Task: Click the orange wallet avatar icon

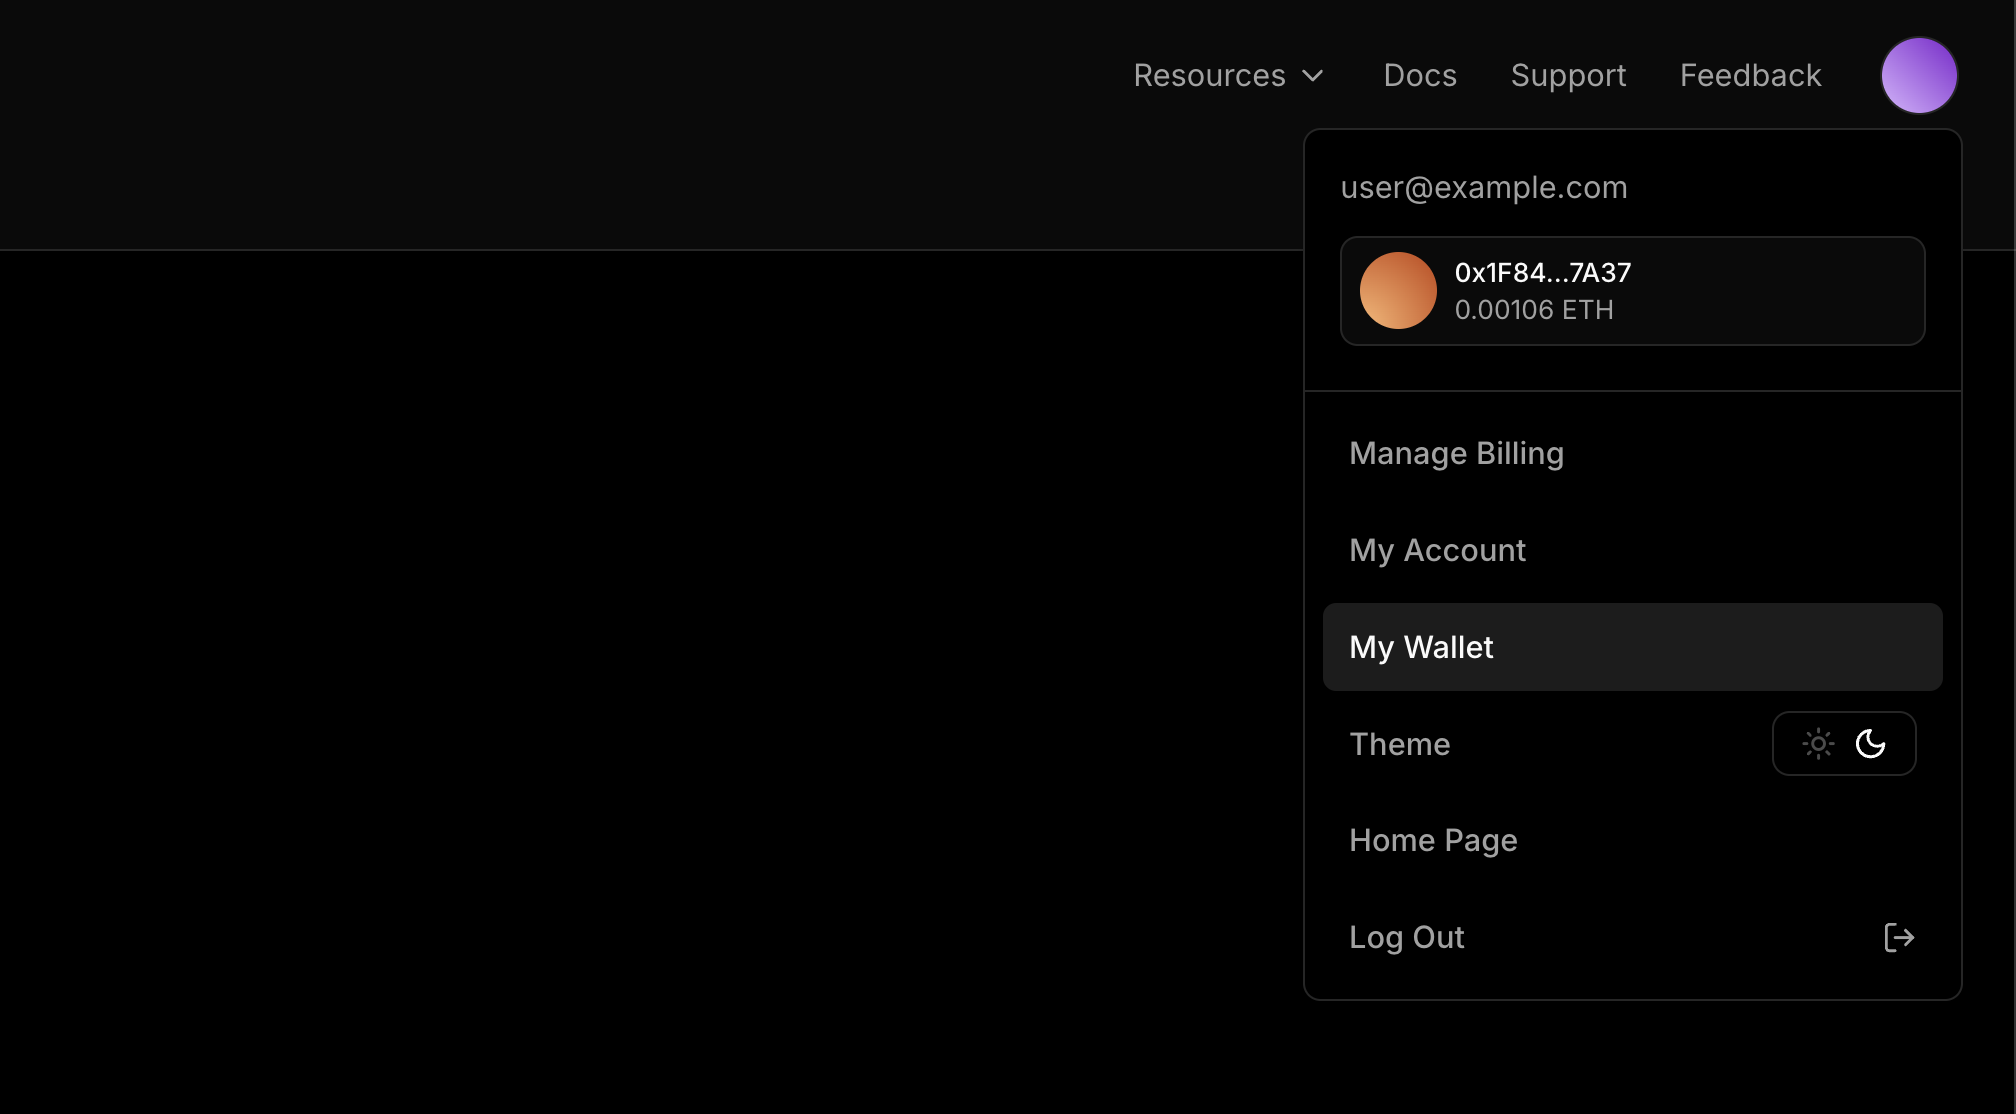Action: pyautogui.click(x=1398, y=291)
